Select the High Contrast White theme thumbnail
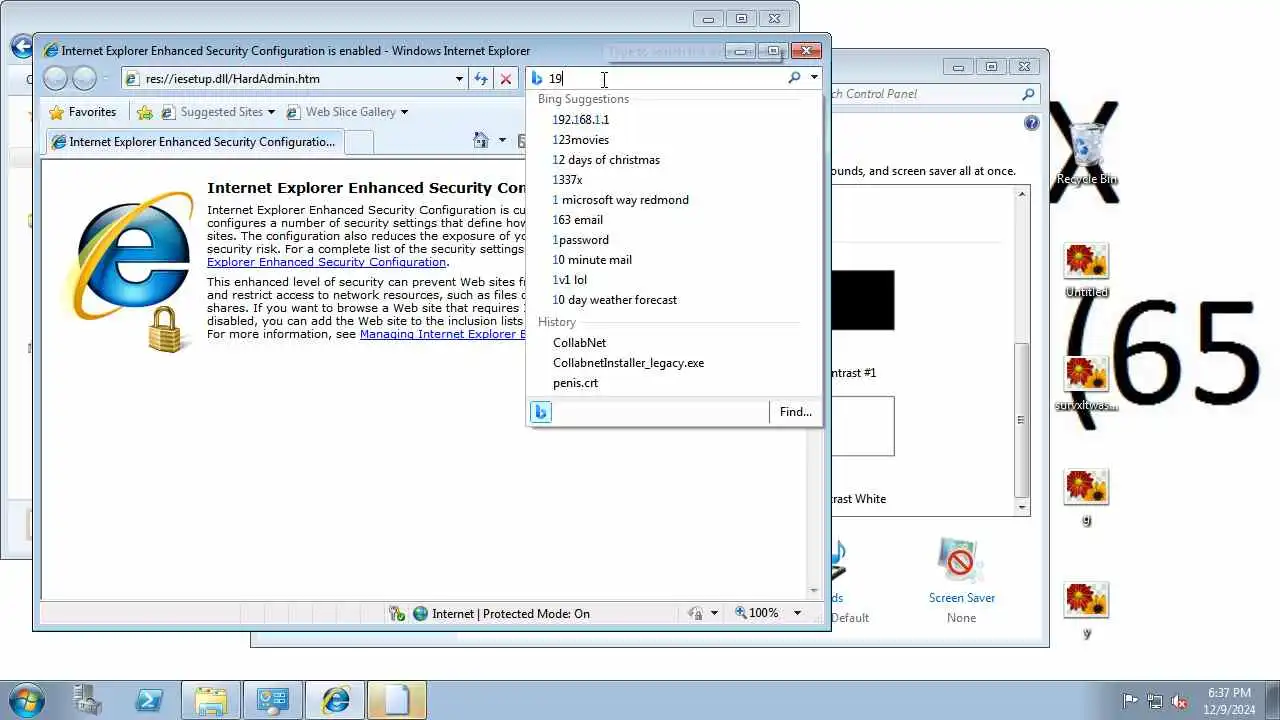This screenshot has height=720, width=1280. tap(861, 426)
